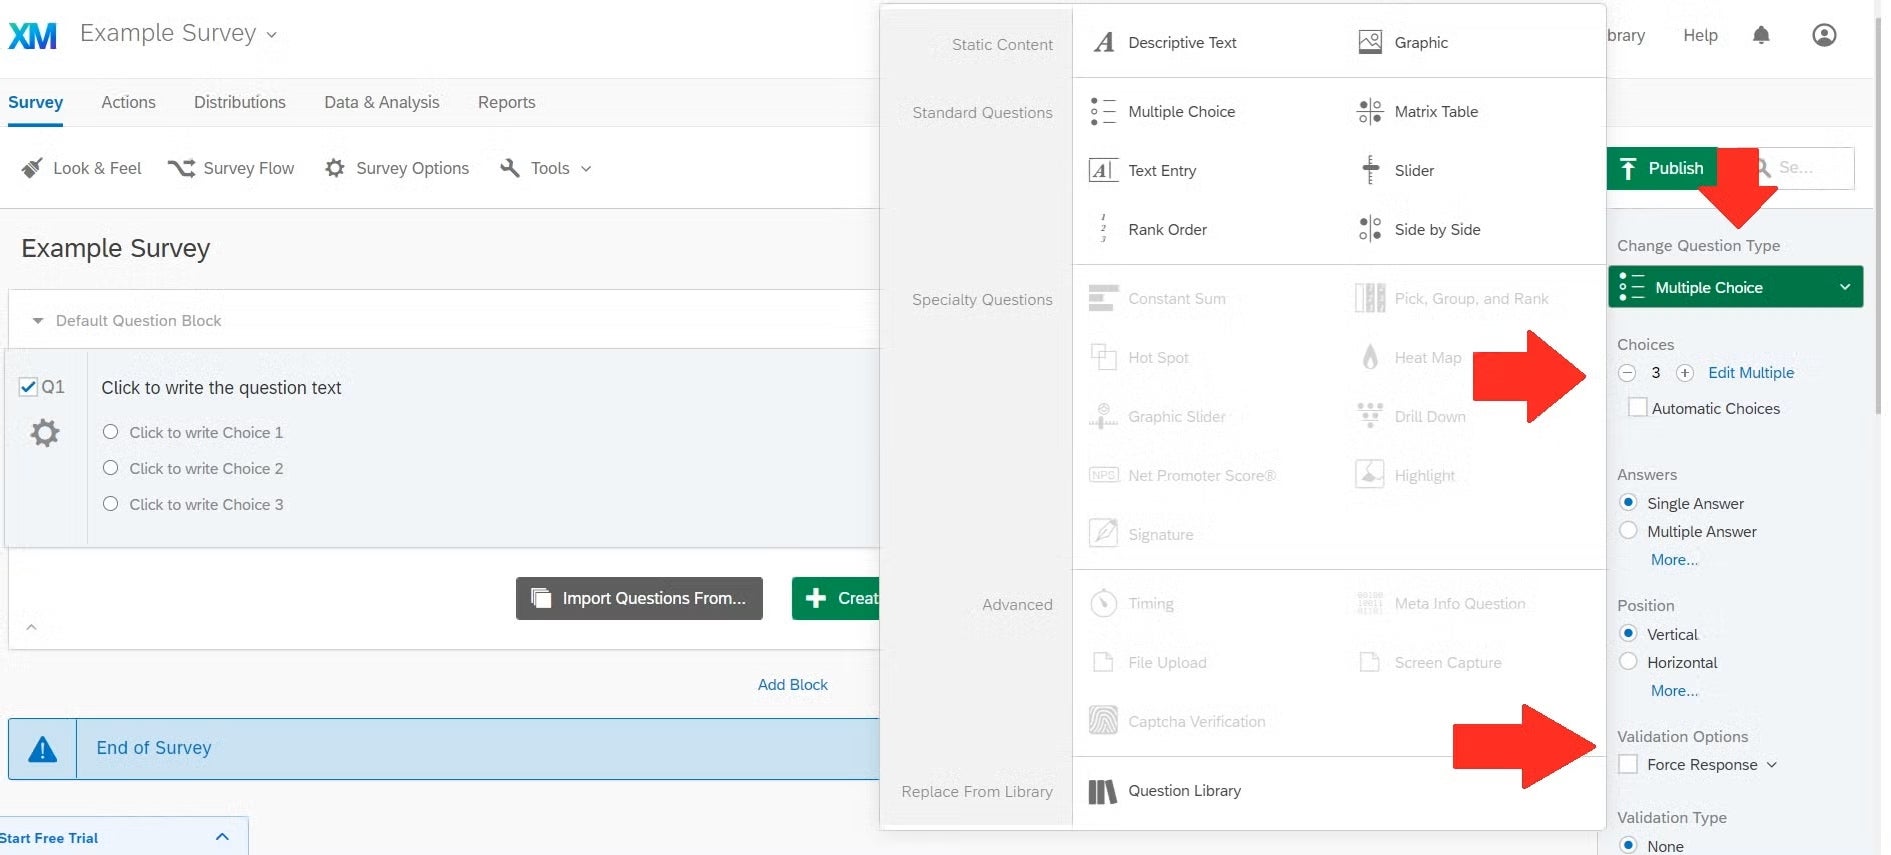Click the Q1 gear settings icon
Screen dimensions: 1891x855
pos(44,433)
